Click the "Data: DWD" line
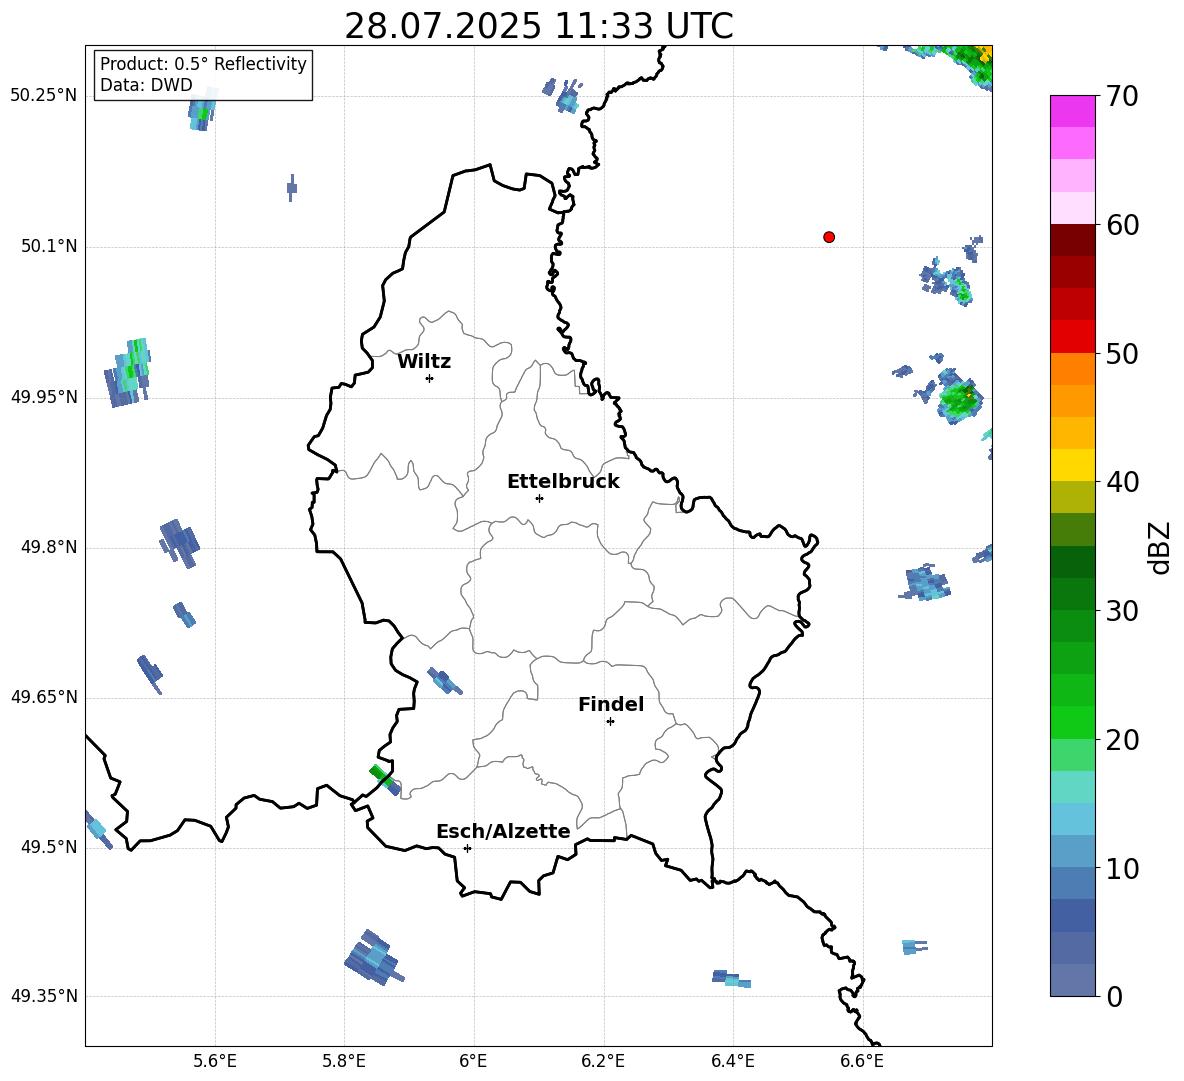 pyautogui.click(x=146, y=85)
